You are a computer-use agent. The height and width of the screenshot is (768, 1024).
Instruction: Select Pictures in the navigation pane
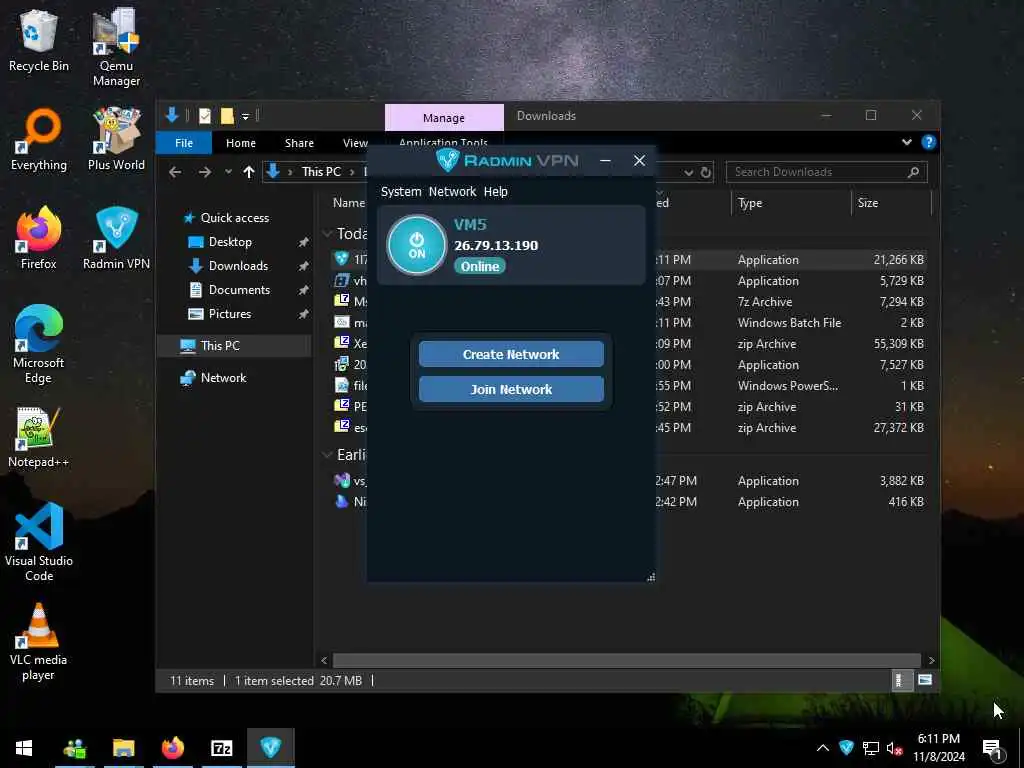pos(229,313)
